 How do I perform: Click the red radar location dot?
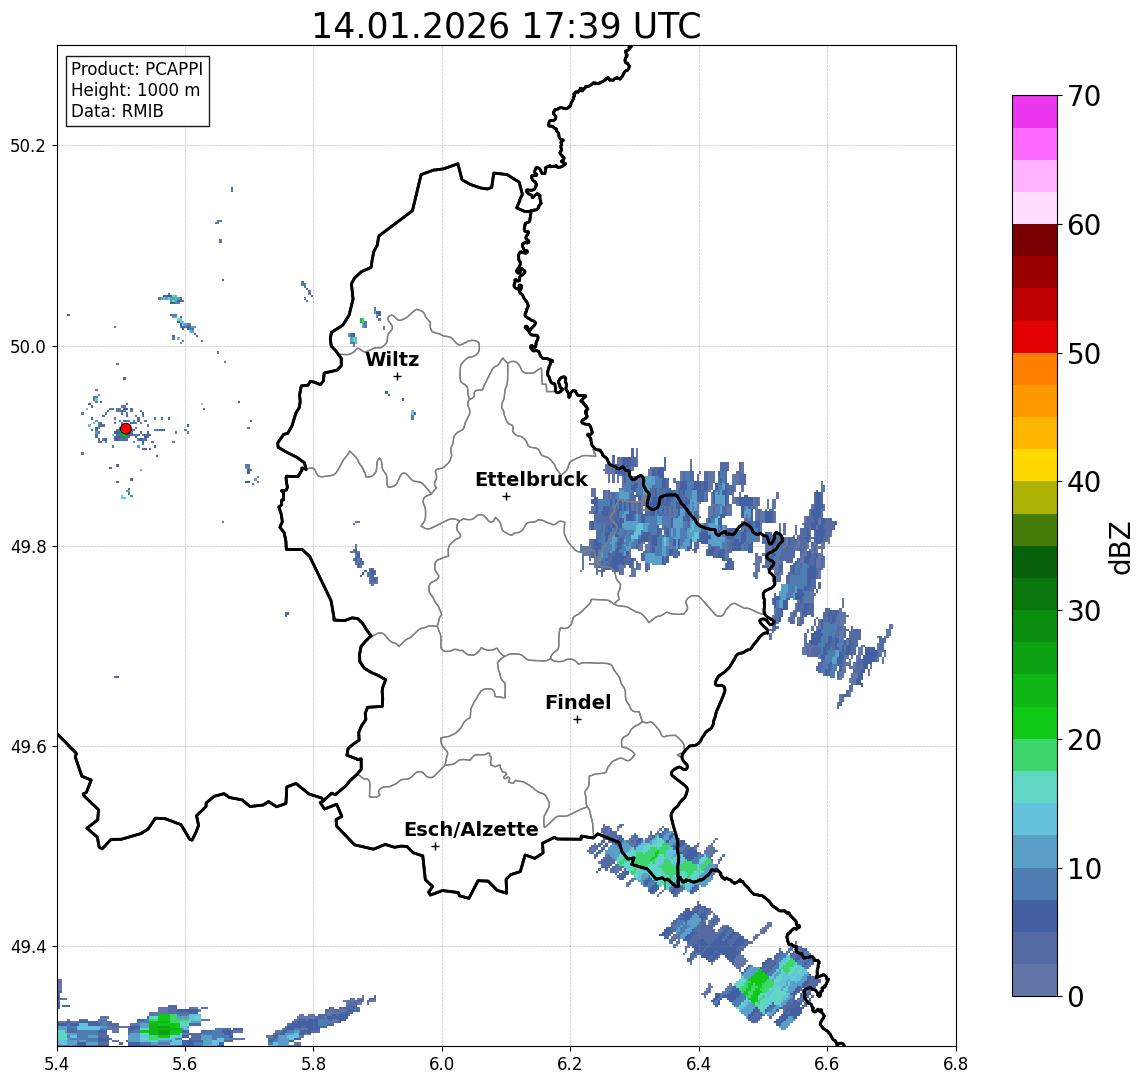[x=126, y=429]
